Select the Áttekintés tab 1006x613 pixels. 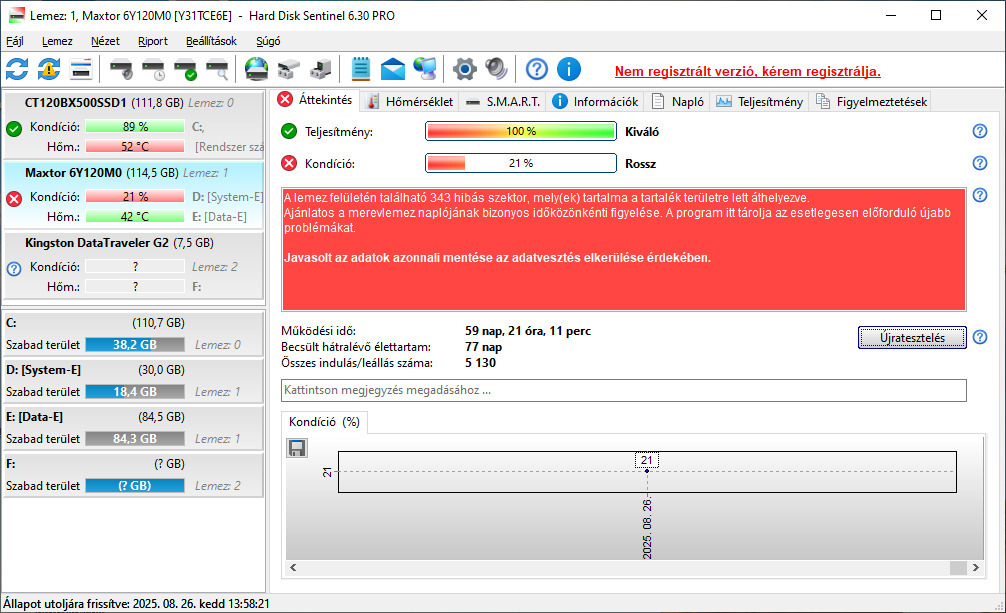point(315,99)
